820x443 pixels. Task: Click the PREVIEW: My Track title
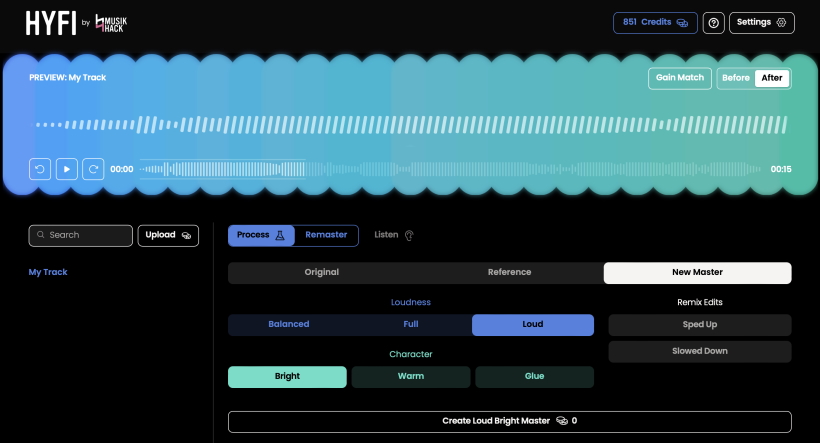67,77
